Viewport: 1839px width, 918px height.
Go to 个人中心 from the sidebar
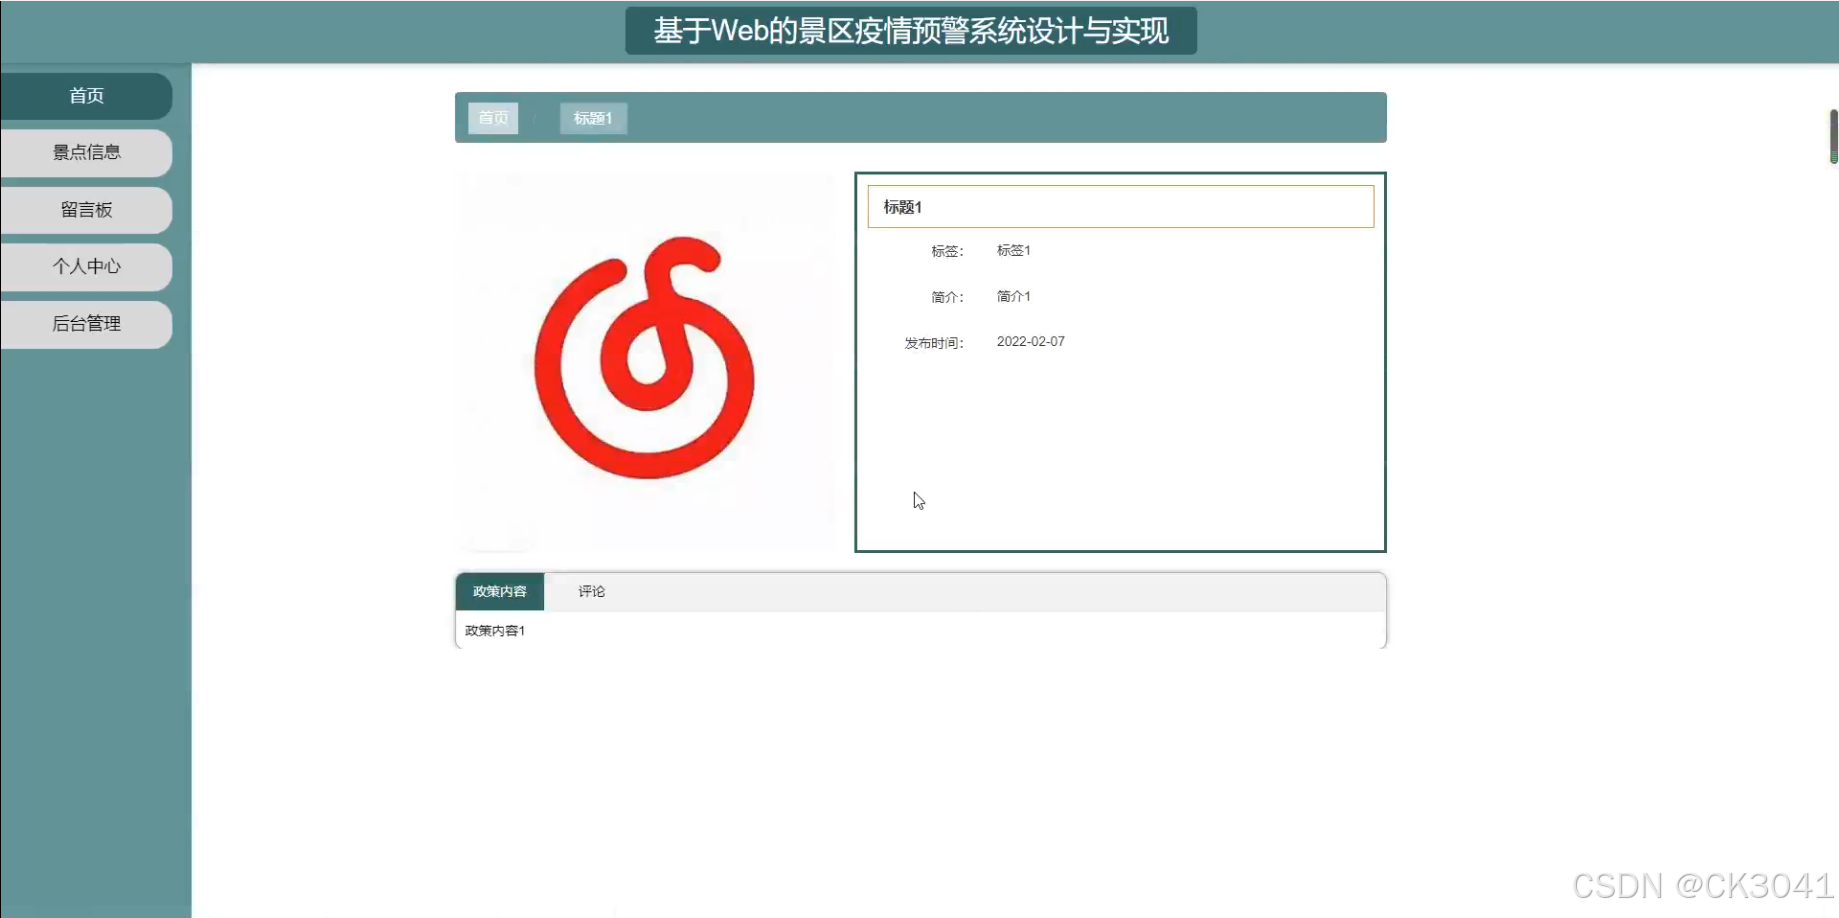pos(87,267)
